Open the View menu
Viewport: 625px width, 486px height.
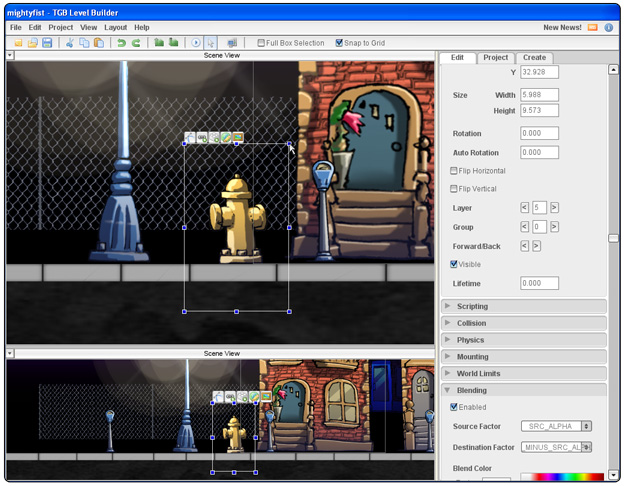pos(88,27)
